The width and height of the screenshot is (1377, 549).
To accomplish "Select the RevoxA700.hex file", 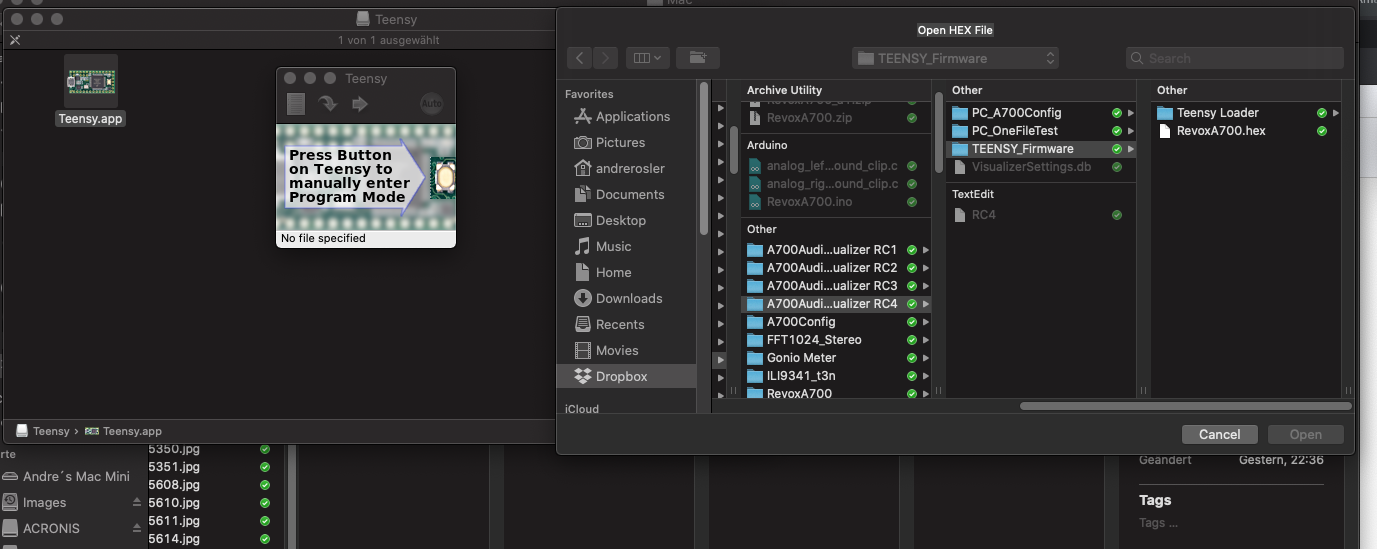I will [x=1245, y=130].
